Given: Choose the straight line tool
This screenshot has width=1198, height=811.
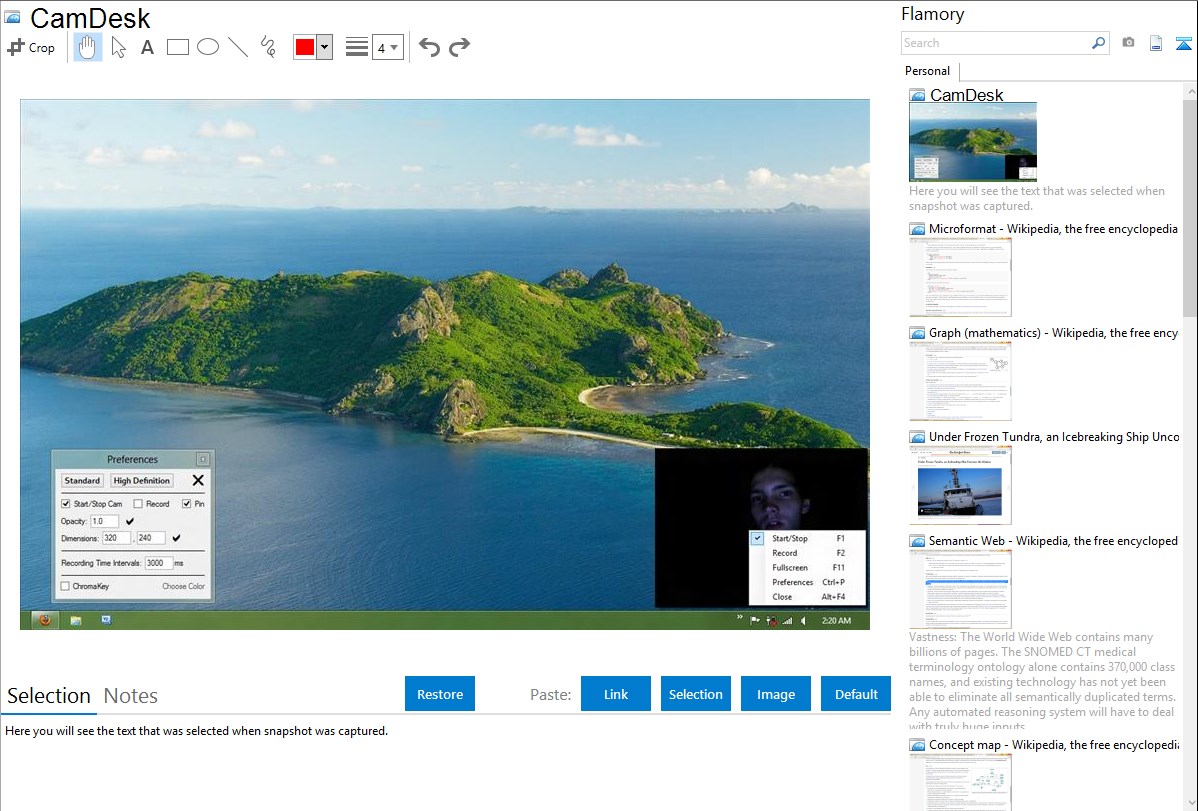Looking at the screenshot, I should 238,47.
